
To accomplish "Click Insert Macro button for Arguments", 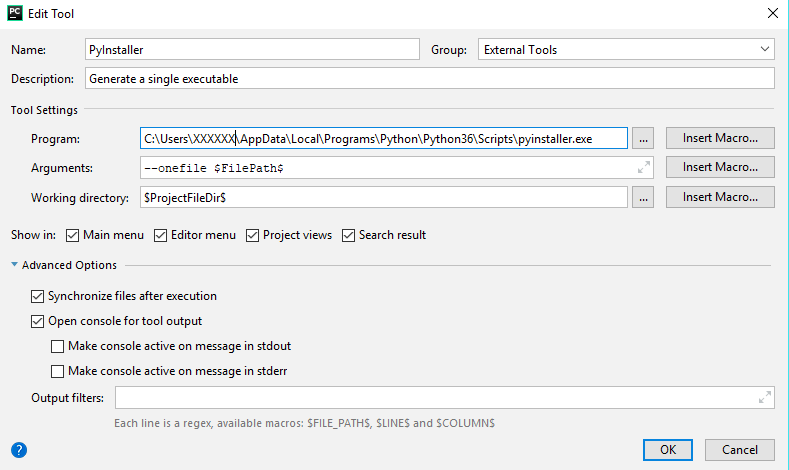I will click(719, 167).
